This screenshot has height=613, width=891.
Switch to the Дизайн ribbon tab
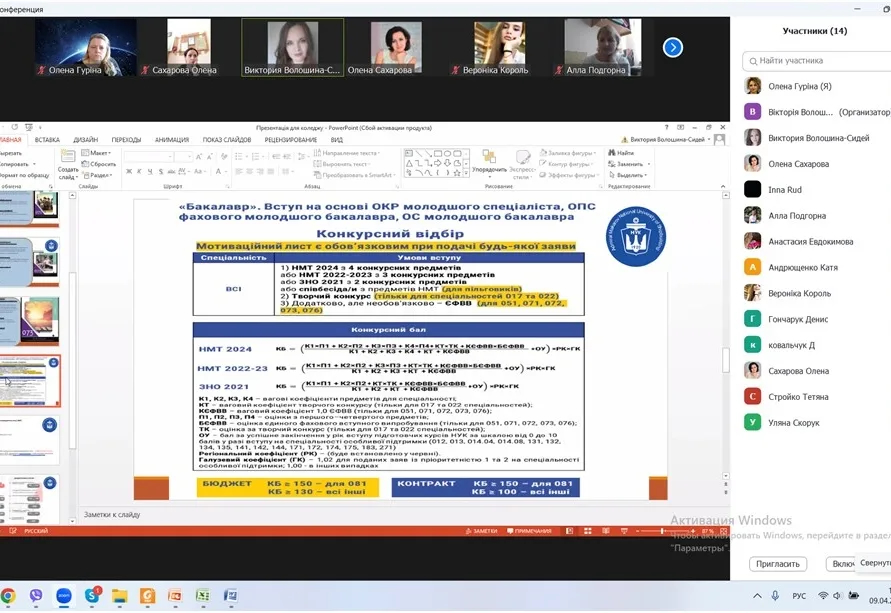pos(85,140)
